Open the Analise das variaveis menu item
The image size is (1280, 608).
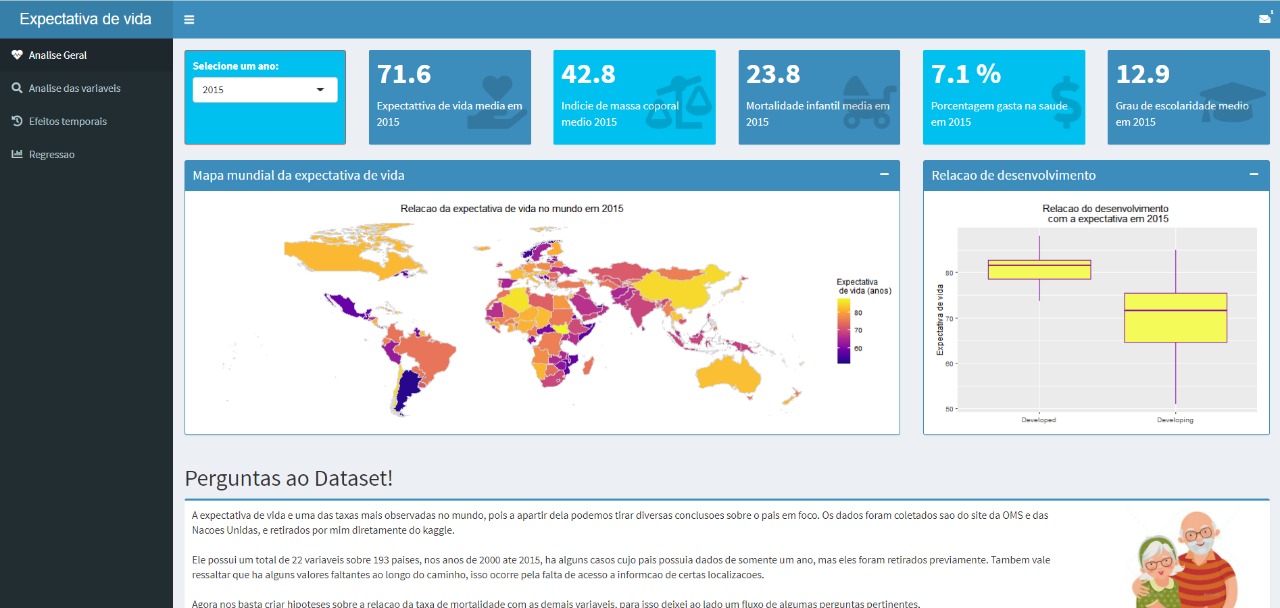click(x=74, y=88)
